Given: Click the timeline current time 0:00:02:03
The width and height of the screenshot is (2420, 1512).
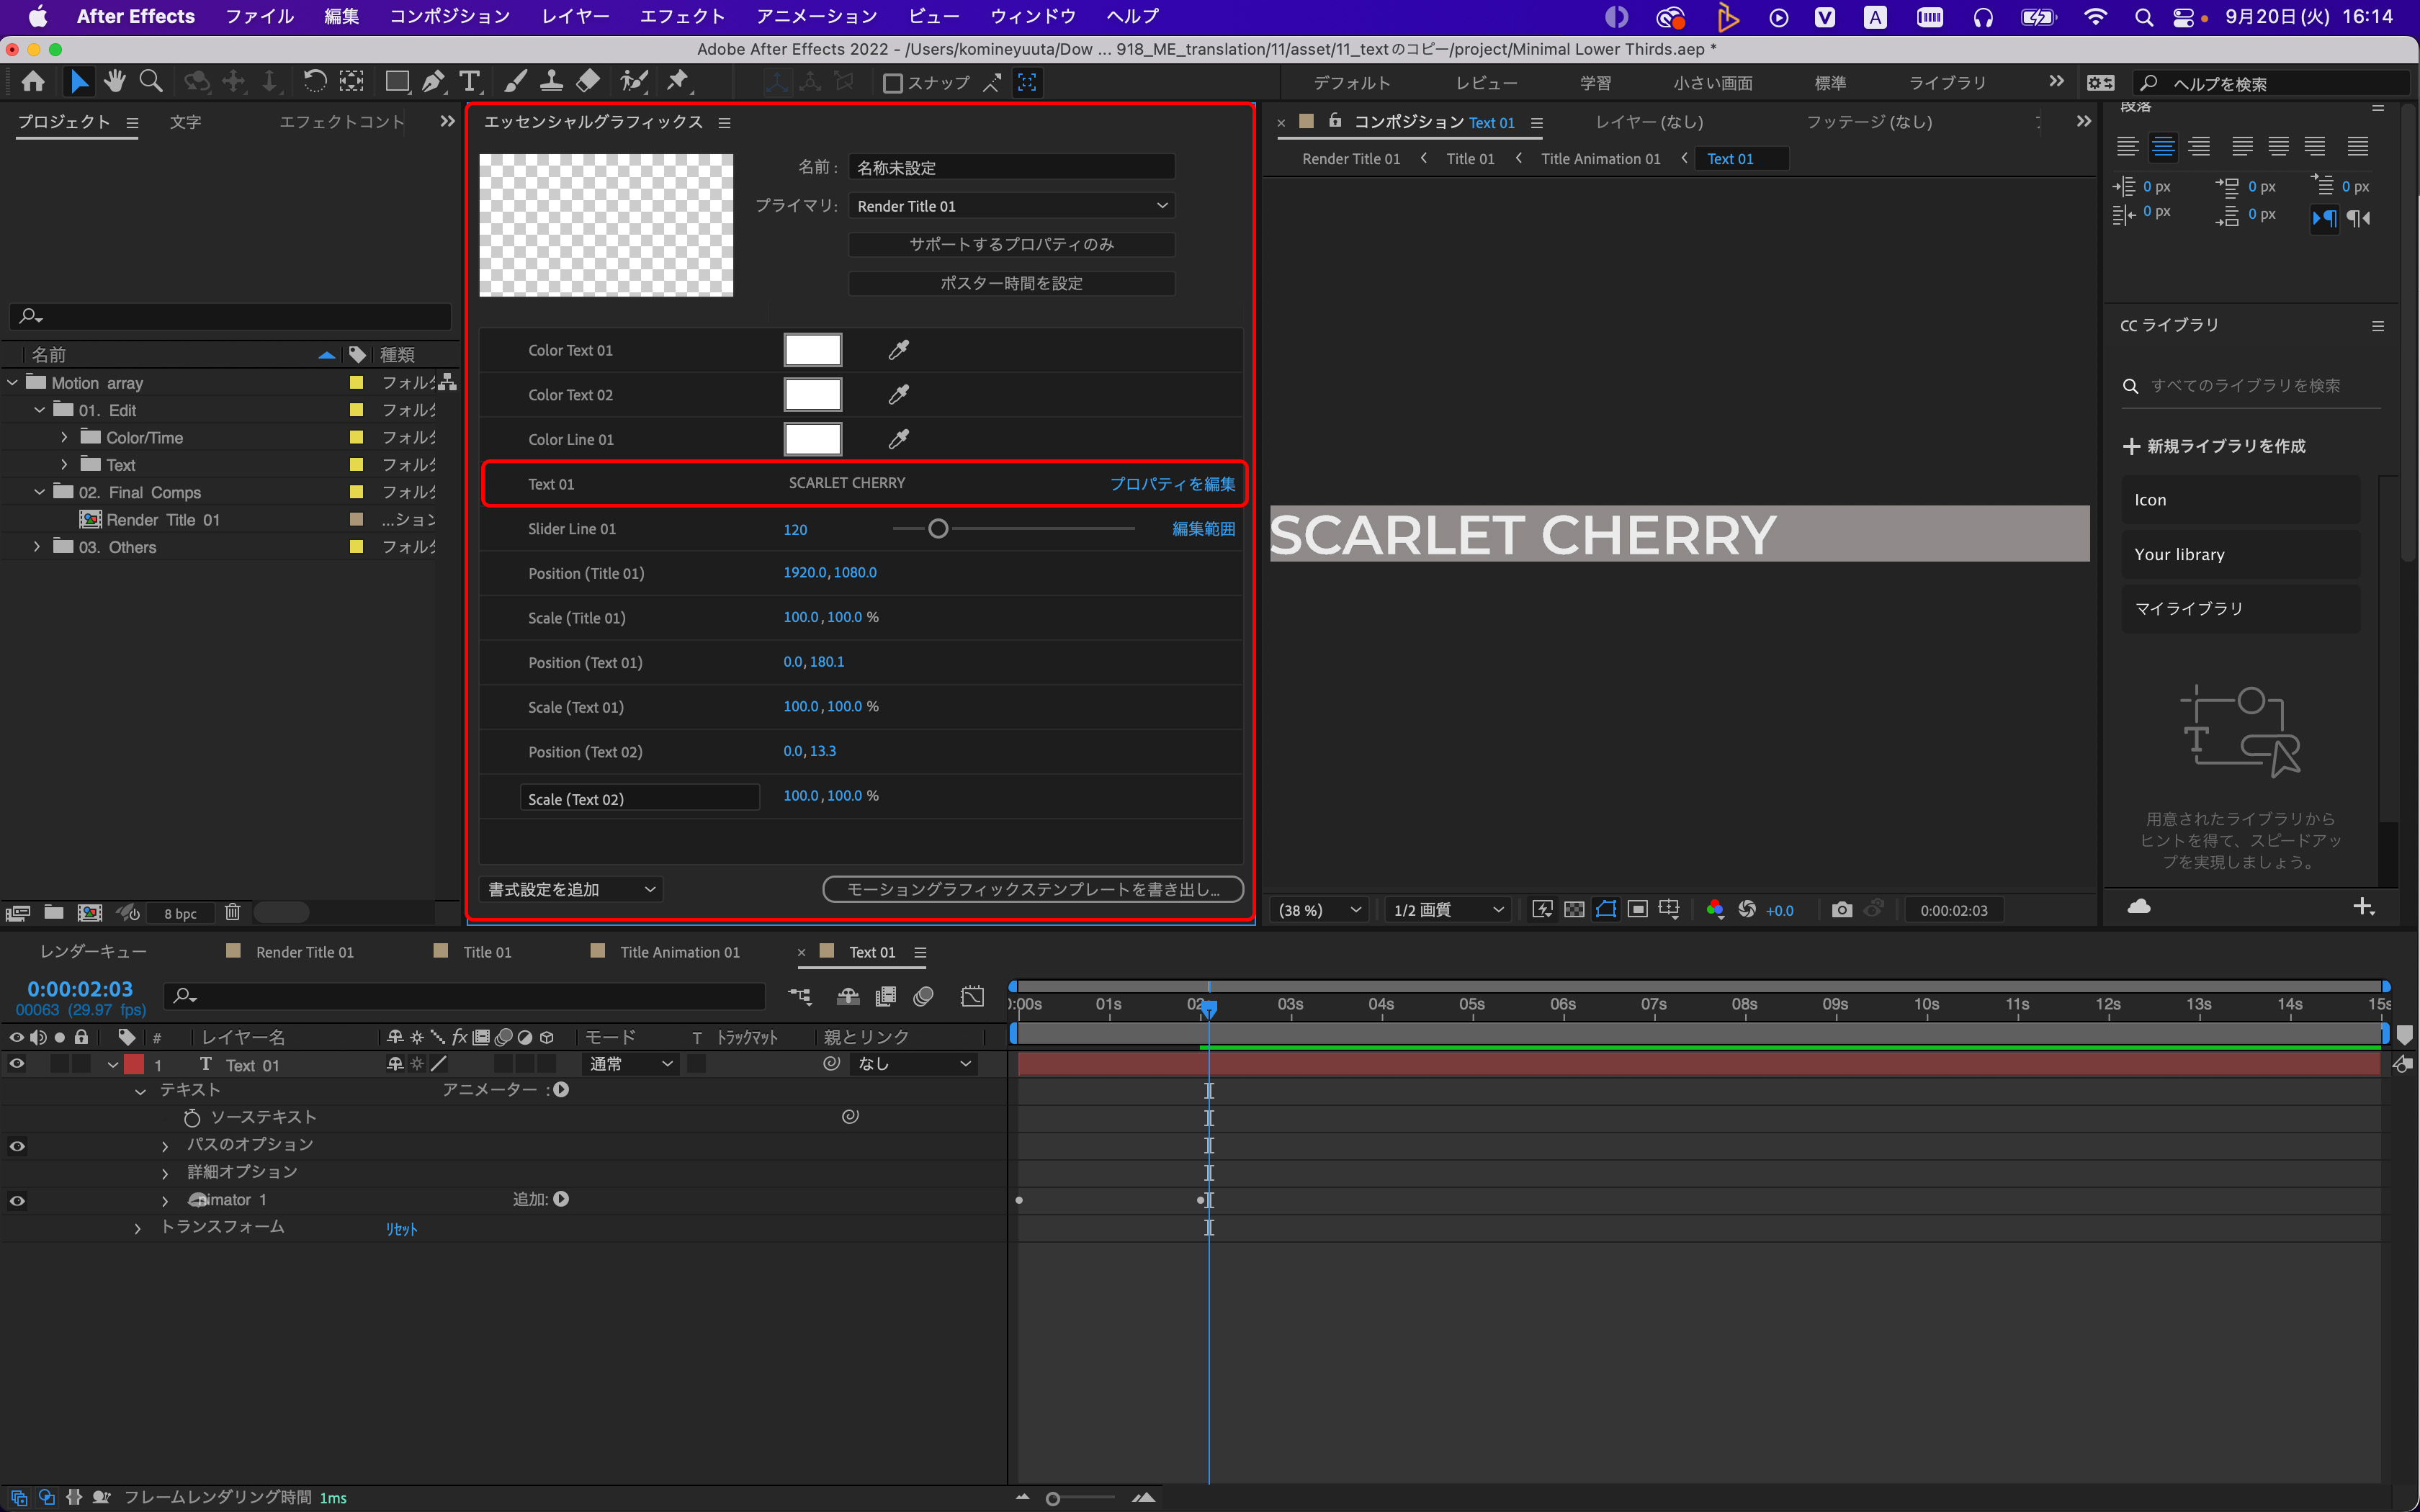Looking at the screenshot, I should [80, 988].
